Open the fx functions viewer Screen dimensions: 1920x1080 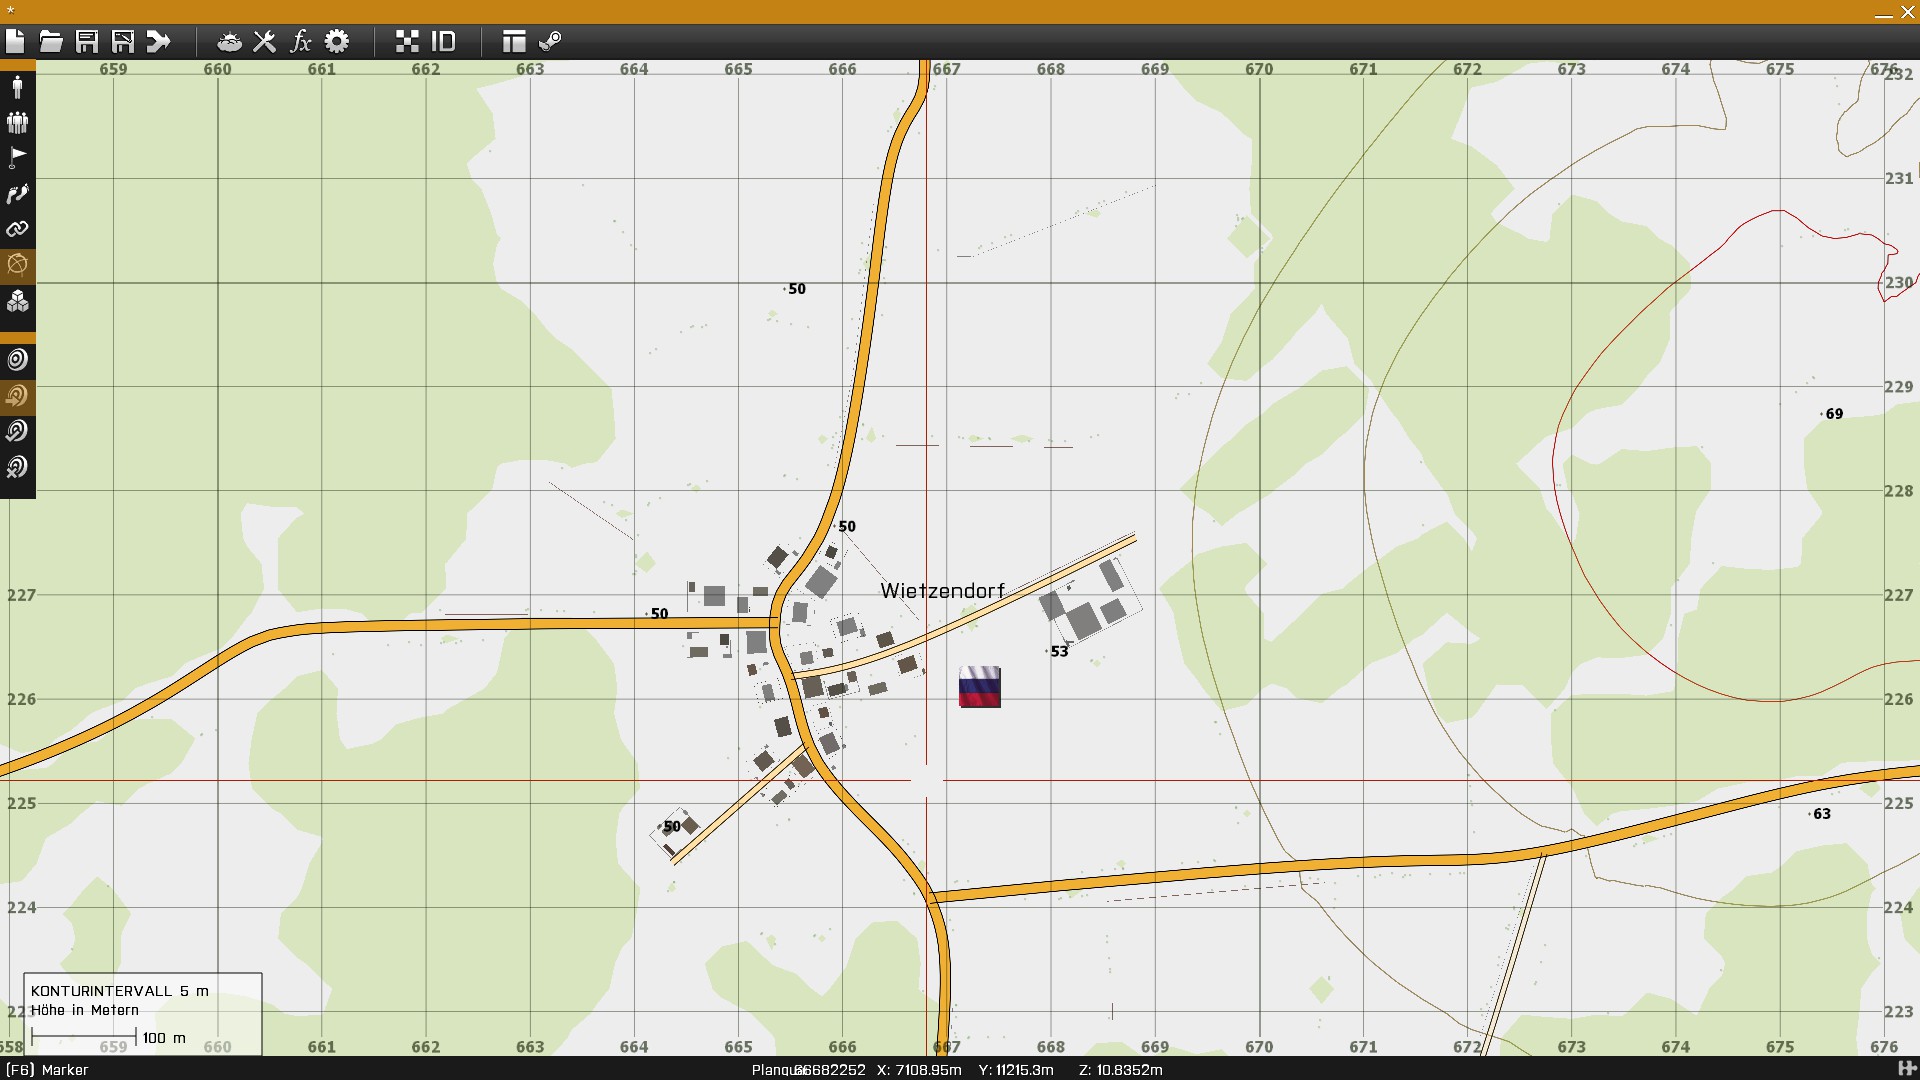(x=301, y=41)
